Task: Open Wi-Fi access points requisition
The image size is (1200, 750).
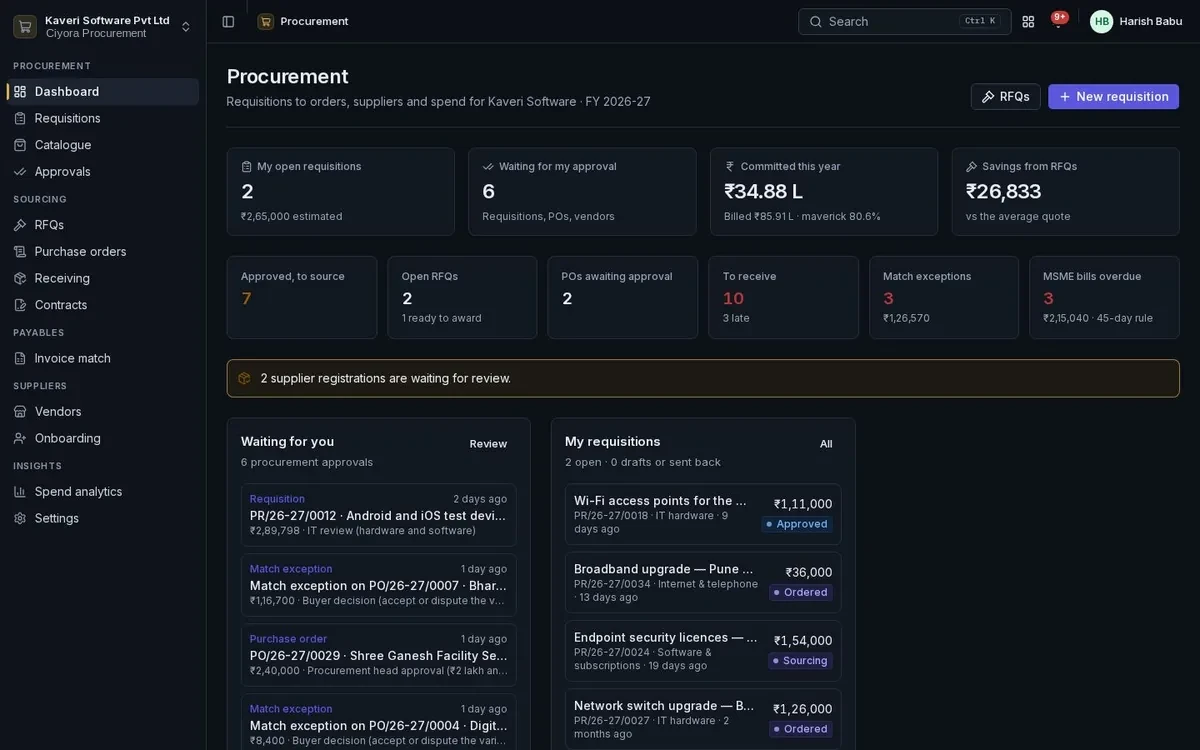Action: (703, 514)
